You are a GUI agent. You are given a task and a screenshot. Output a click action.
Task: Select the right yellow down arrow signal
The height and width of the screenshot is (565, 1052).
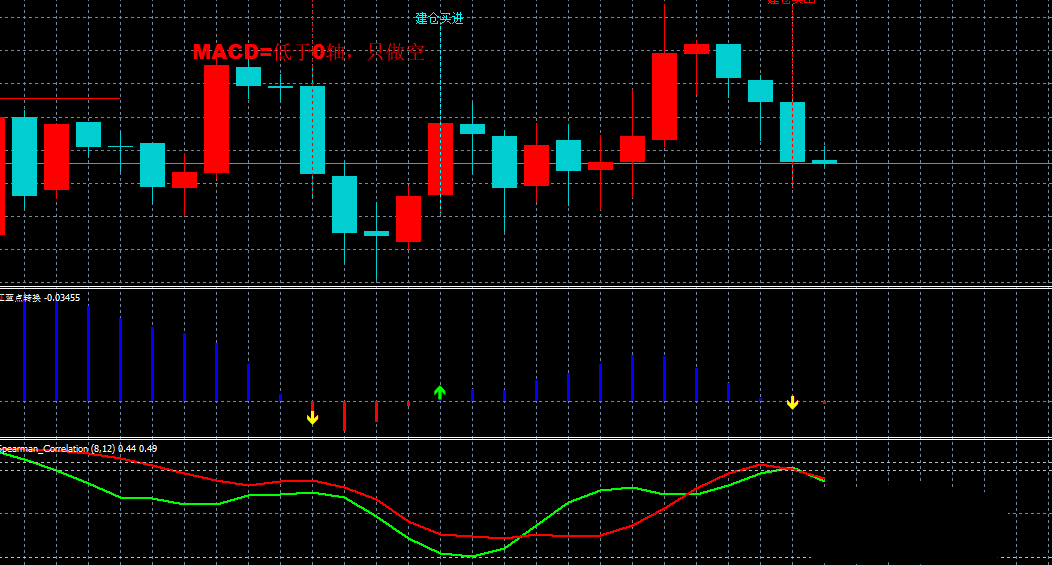[792, 403]
